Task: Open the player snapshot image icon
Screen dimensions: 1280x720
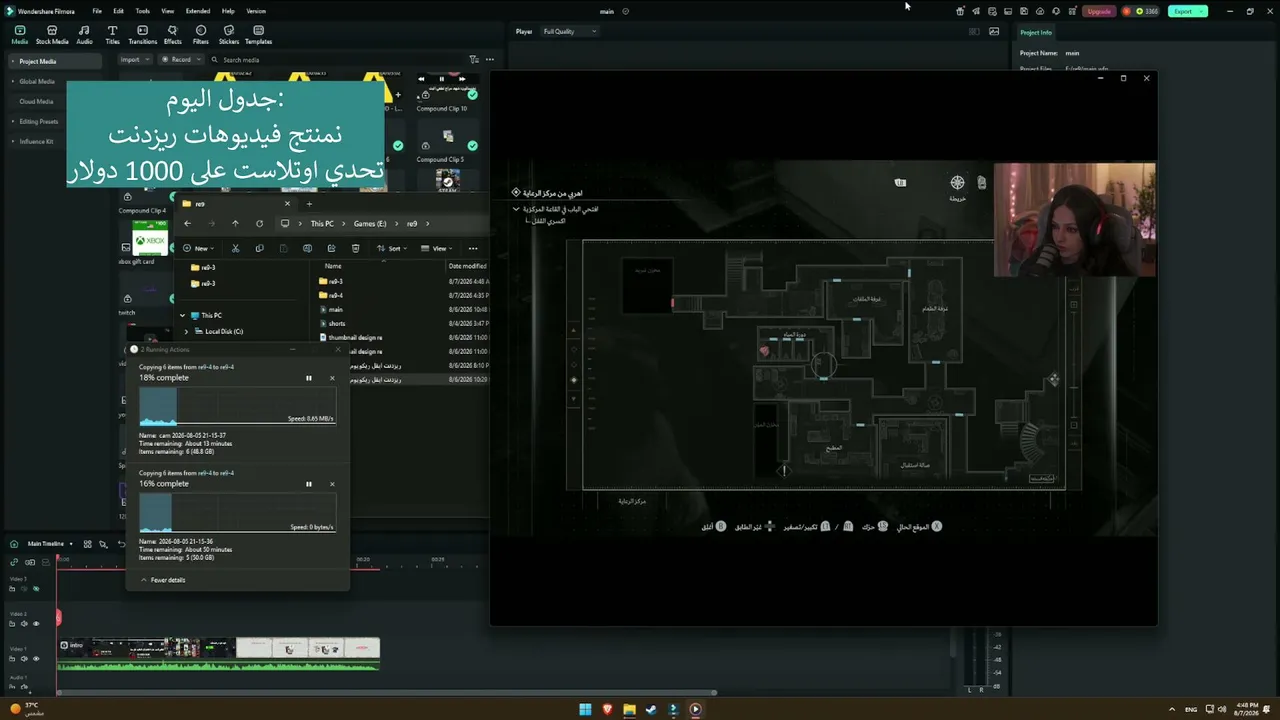Action: pyautogui.click(x=994, y=31)
